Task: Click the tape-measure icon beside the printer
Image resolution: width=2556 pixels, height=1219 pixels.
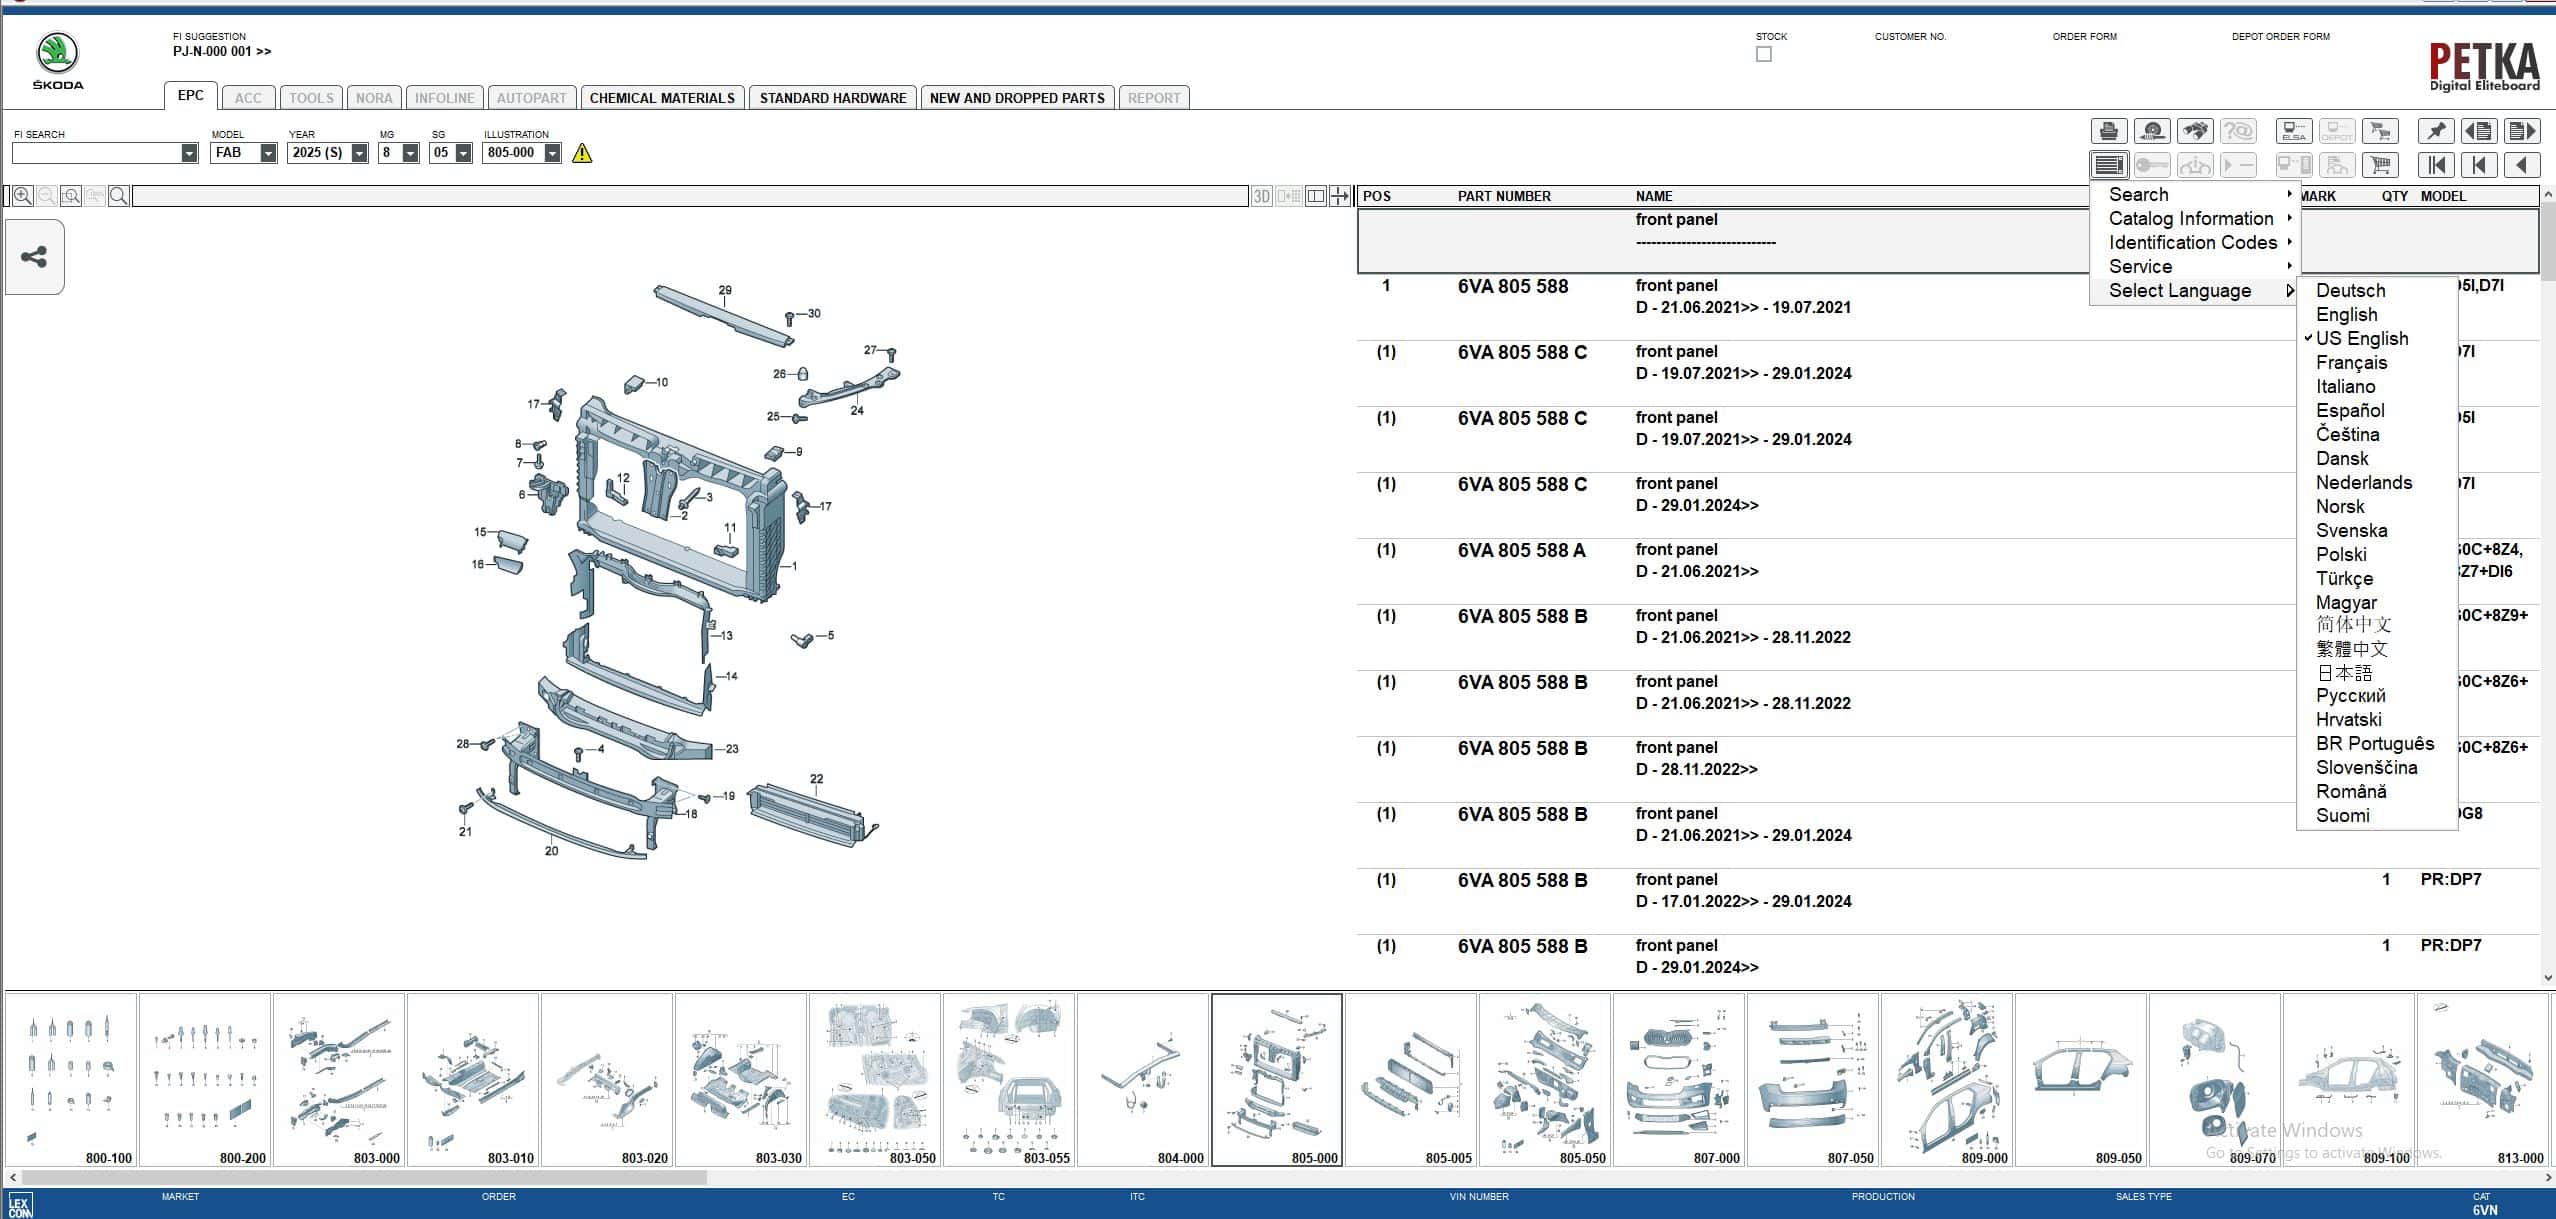Action: [x=2152, y=131]
